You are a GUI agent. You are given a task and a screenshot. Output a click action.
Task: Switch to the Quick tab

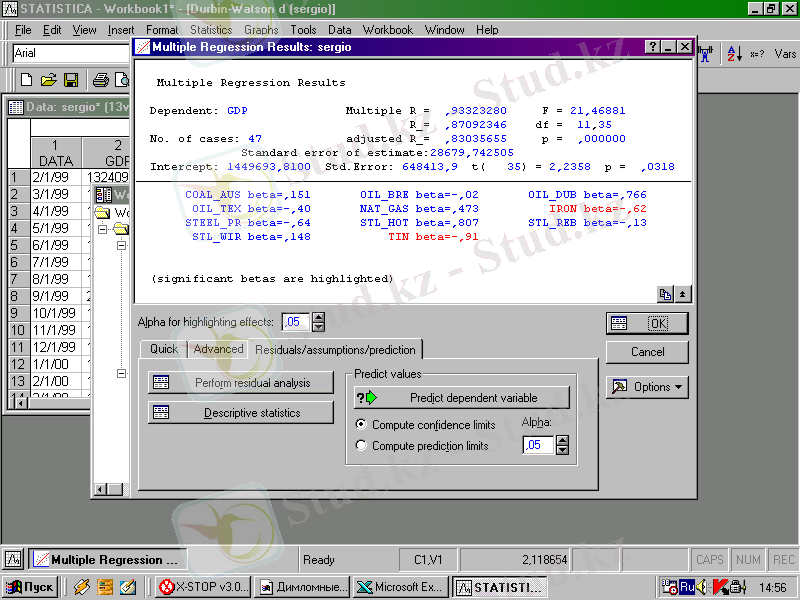[x=164, y=349]
